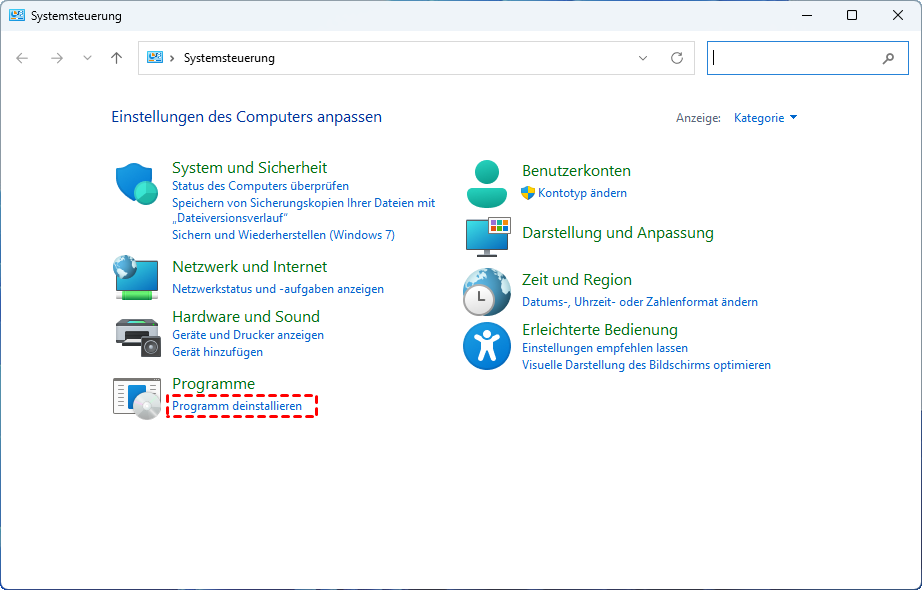This screenshot has width=922, height=590.
Task: Select Gerät hinzufügen link
Action: tap(217, 352)
